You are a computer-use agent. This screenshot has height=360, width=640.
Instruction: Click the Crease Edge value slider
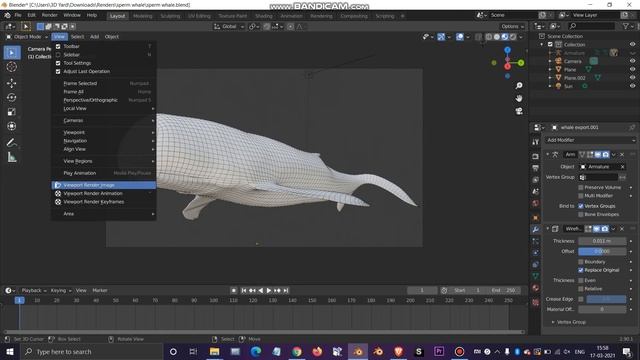[606, 299]
